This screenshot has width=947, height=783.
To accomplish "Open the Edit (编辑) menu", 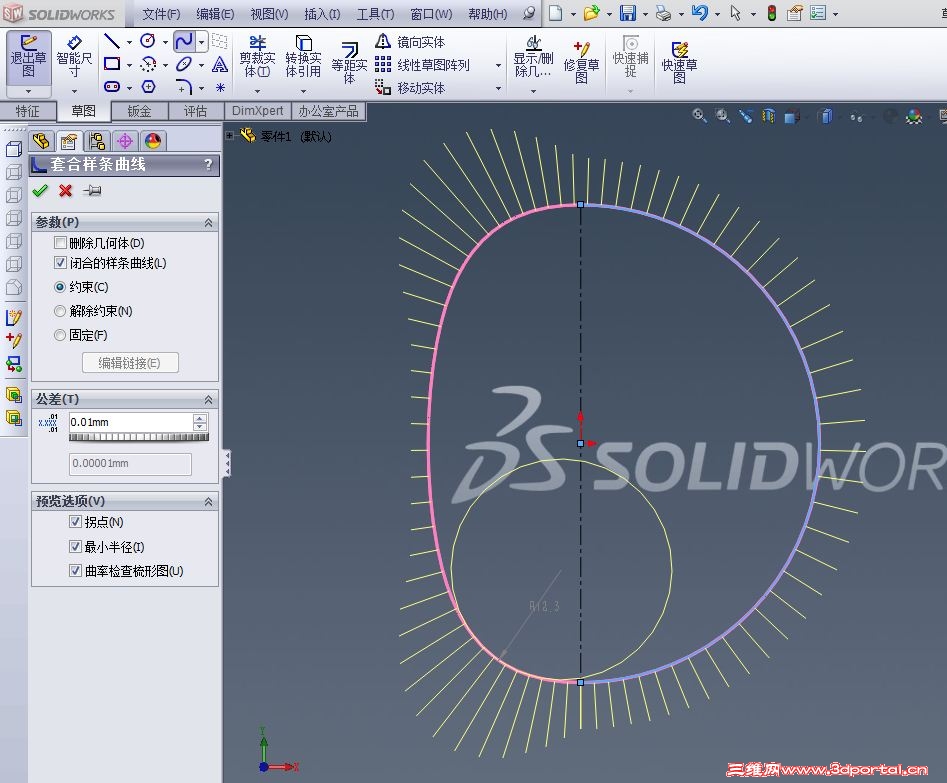I will 215,13.
